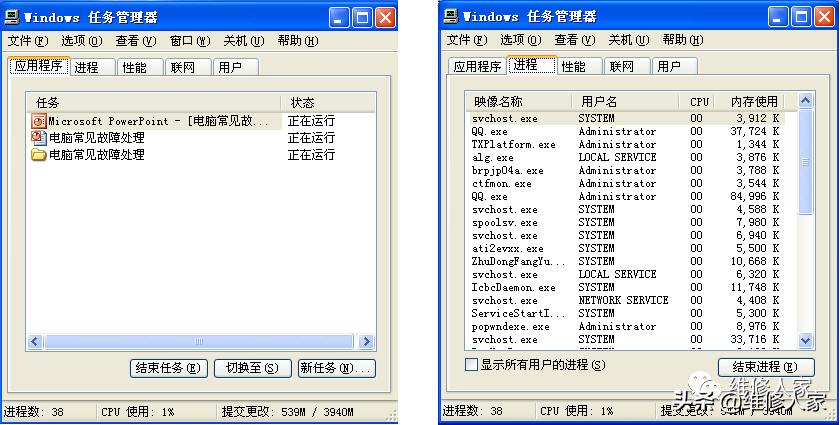Open 文件(F) menu in left window
This screenshot has height=425, width=840.
pos(28,41)
